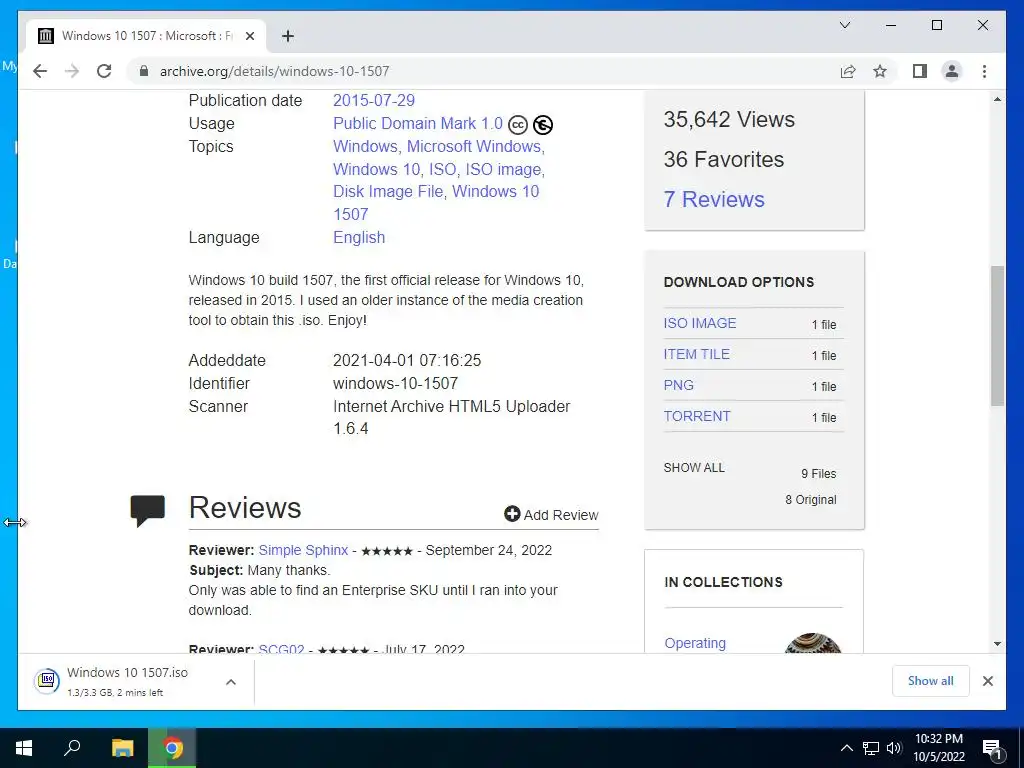
Task: Show hidden tray icons
Action: tap(846, 748)
